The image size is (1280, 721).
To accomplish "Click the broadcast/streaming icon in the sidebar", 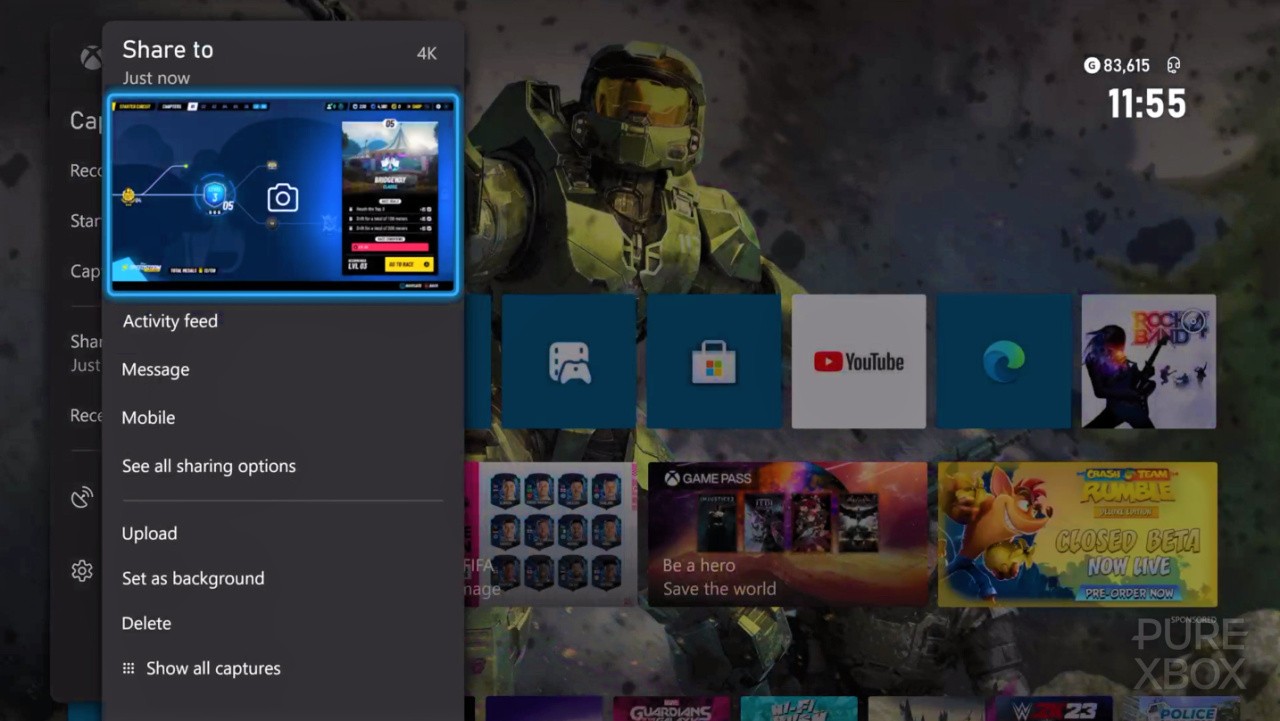I will 82,497.
